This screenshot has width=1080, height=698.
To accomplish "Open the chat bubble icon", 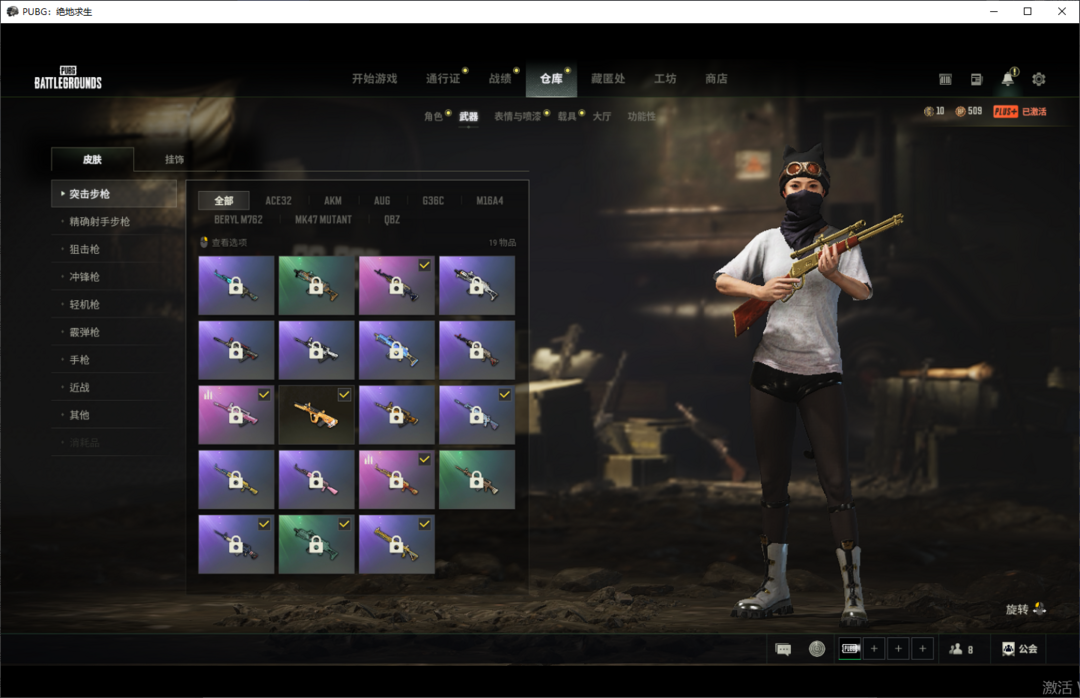I will (783, 649).
